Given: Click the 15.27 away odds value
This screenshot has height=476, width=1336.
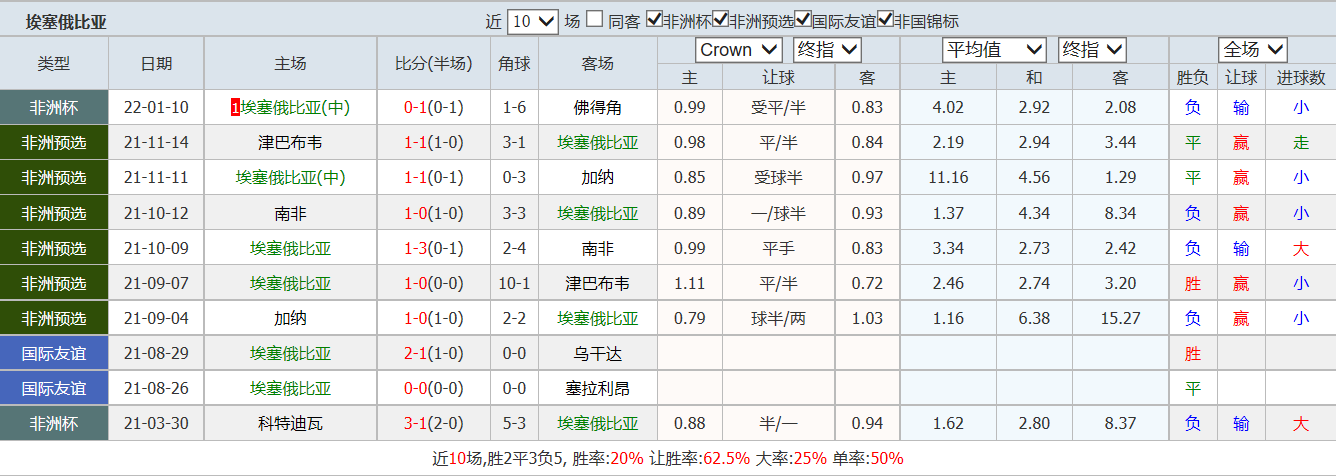Looking at the screenshot, I should (x=1121, y=318).
